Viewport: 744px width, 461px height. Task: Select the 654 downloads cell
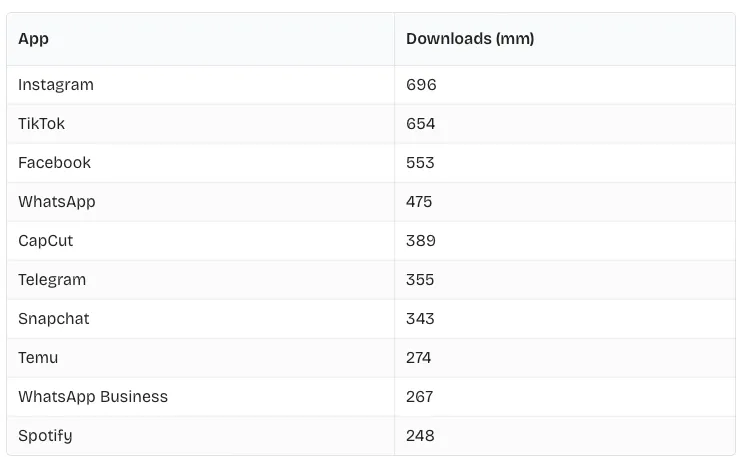point(421,124)
